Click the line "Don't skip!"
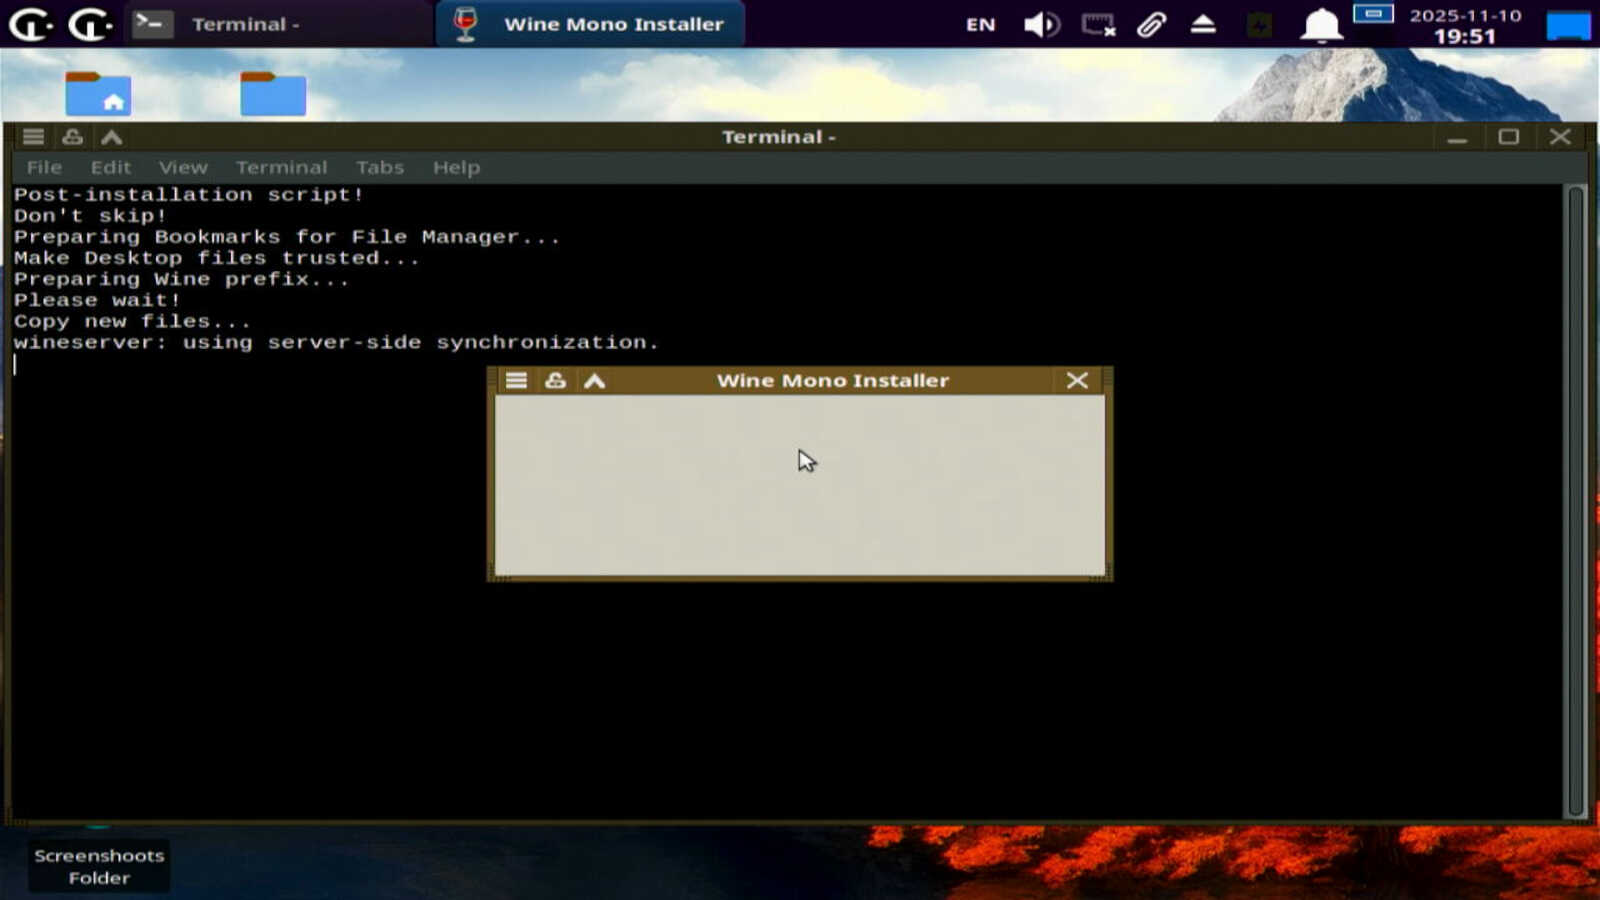The width and height of the screenshot is (1600, 900). (90, 216)
